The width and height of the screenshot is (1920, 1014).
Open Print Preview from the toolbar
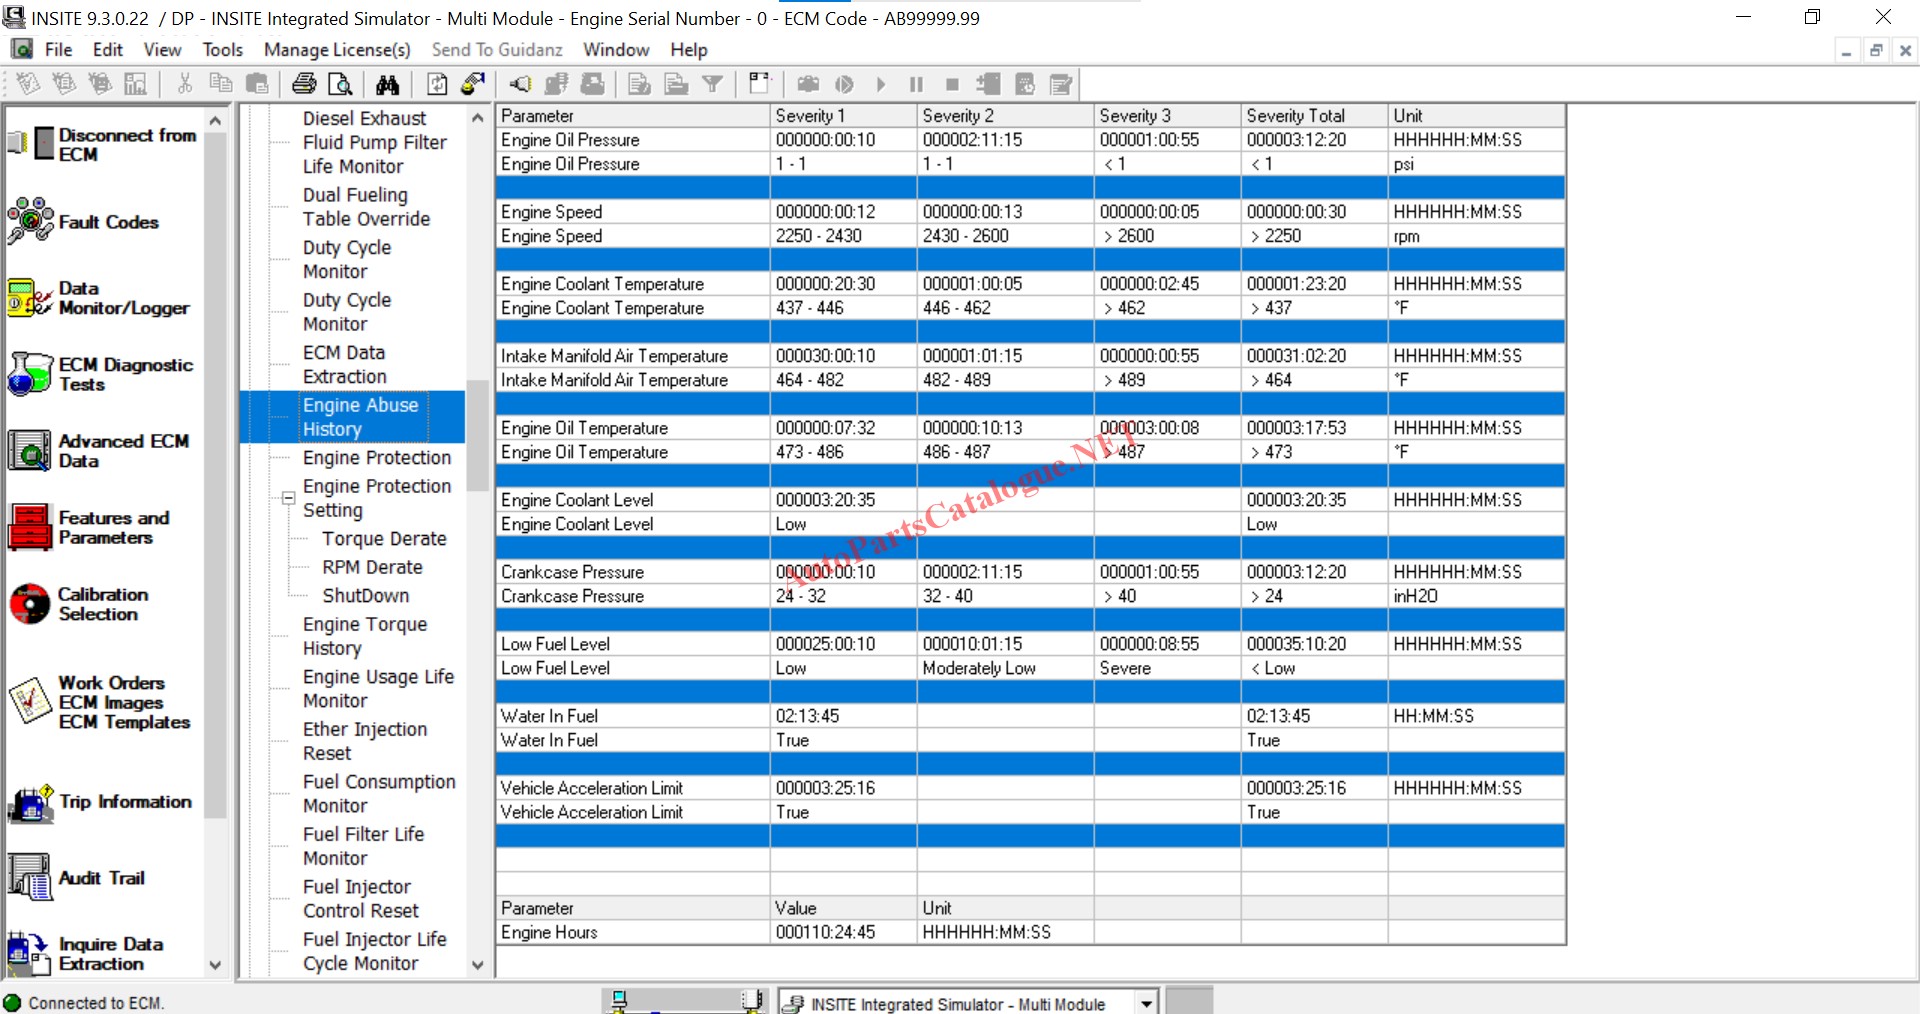click(340, 84)
